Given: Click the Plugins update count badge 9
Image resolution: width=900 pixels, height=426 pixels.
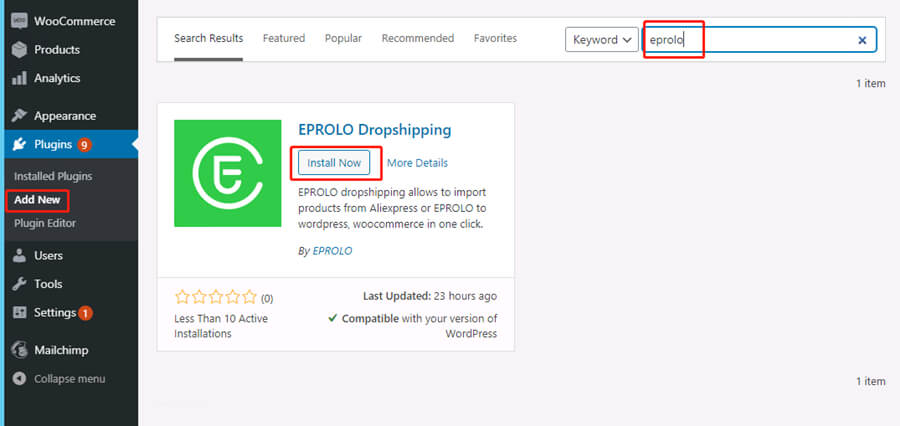Looking at the screenshot, I should point(84,145).
